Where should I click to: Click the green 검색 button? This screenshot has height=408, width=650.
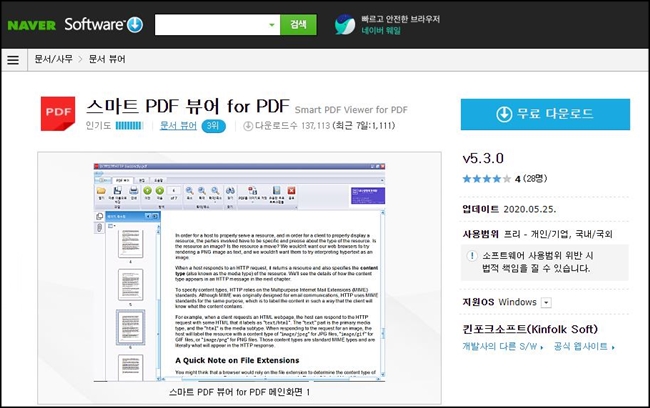[298, 25]
